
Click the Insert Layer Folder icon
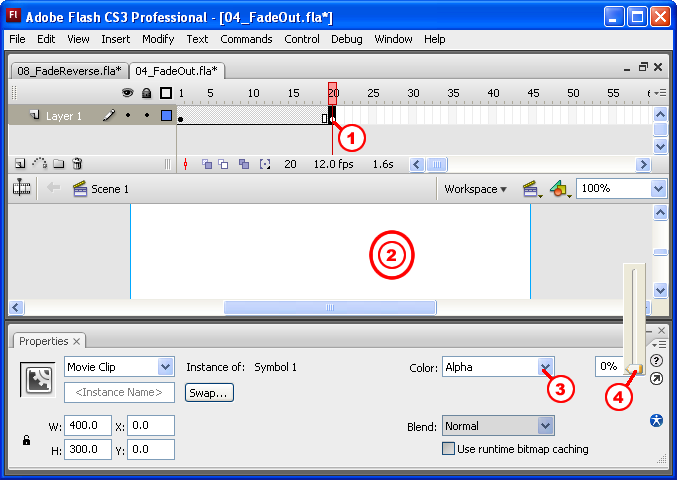(59, 164)
